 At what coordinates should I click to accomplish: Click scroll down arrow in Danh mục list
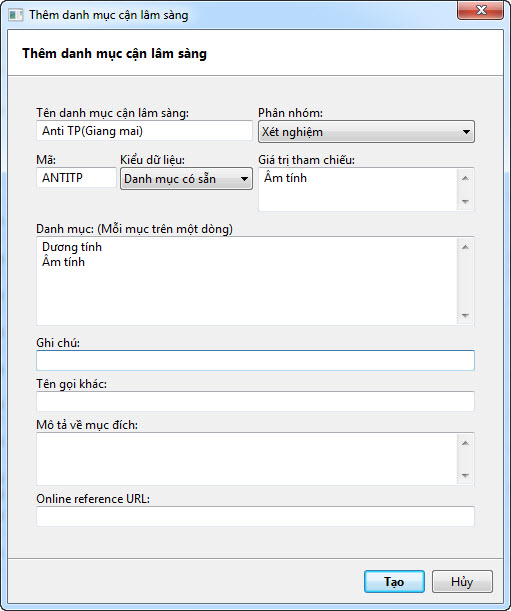465,315
